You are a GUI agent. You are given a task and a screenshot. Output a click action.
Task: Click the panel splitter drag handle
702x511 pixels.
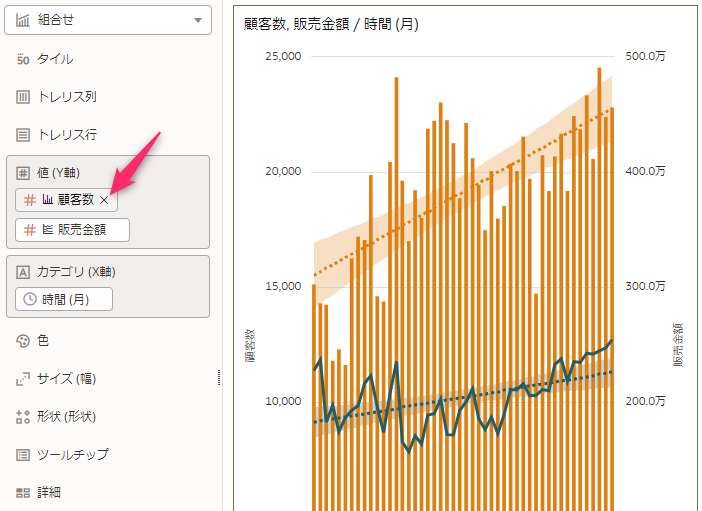point(218,378)
